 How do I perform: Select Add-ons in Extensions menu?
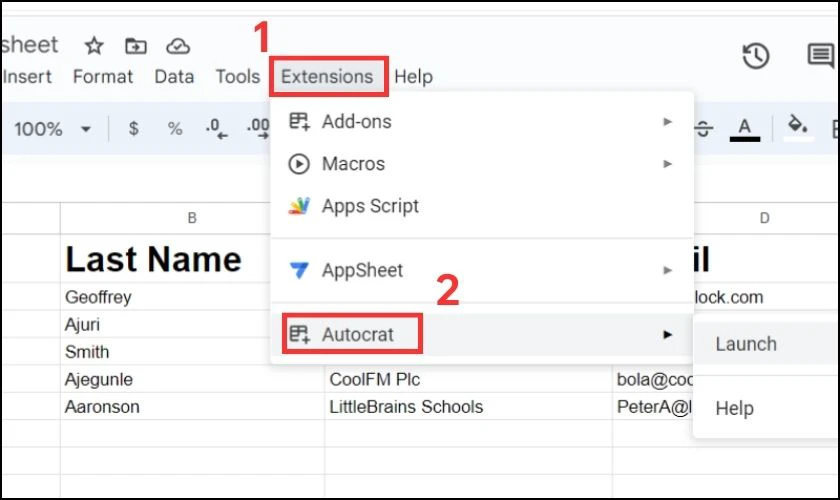click(482, 122)
